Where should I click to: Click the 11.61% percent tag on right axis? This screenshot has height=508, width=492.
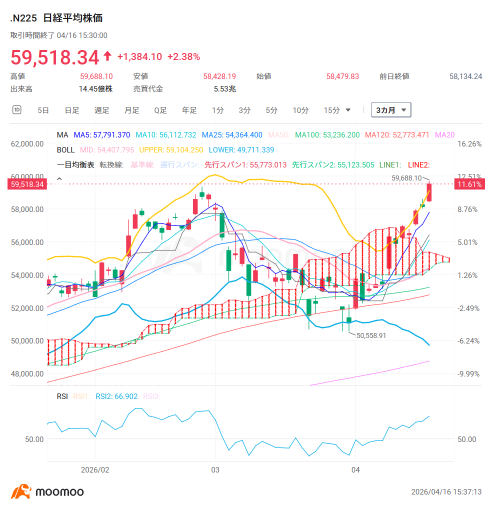469,184
